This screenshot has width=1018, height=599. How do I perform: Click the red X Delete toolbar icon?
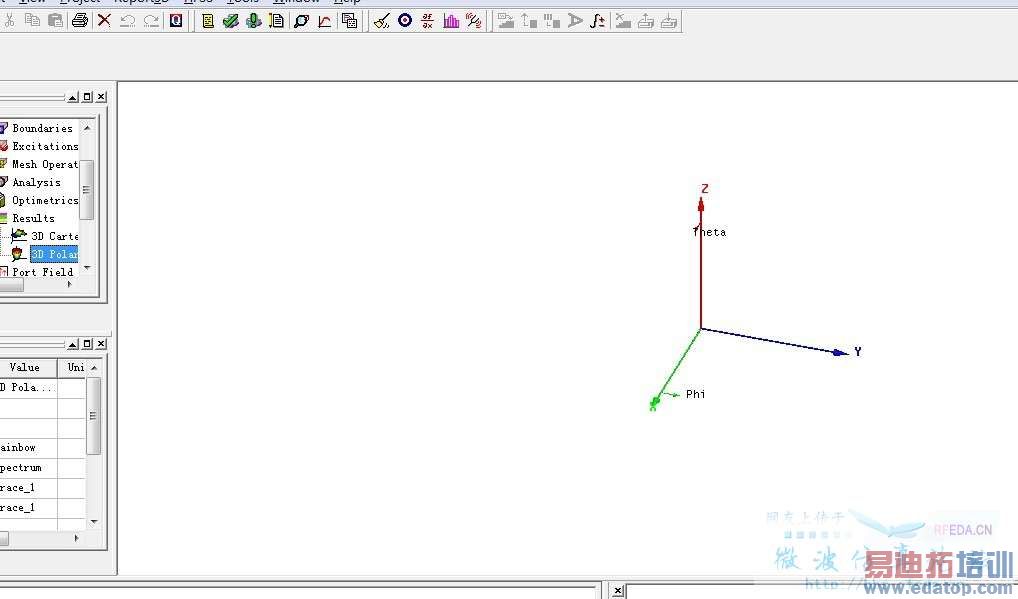(104, 21)
